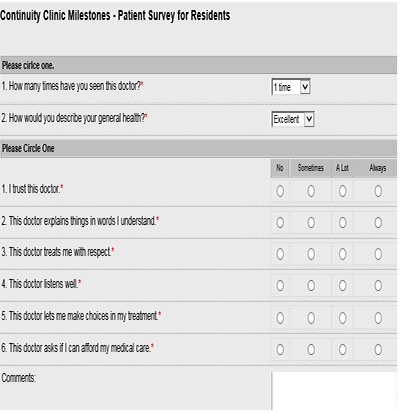Open the '1 time' visits dropdown

[x=291, y=87]
